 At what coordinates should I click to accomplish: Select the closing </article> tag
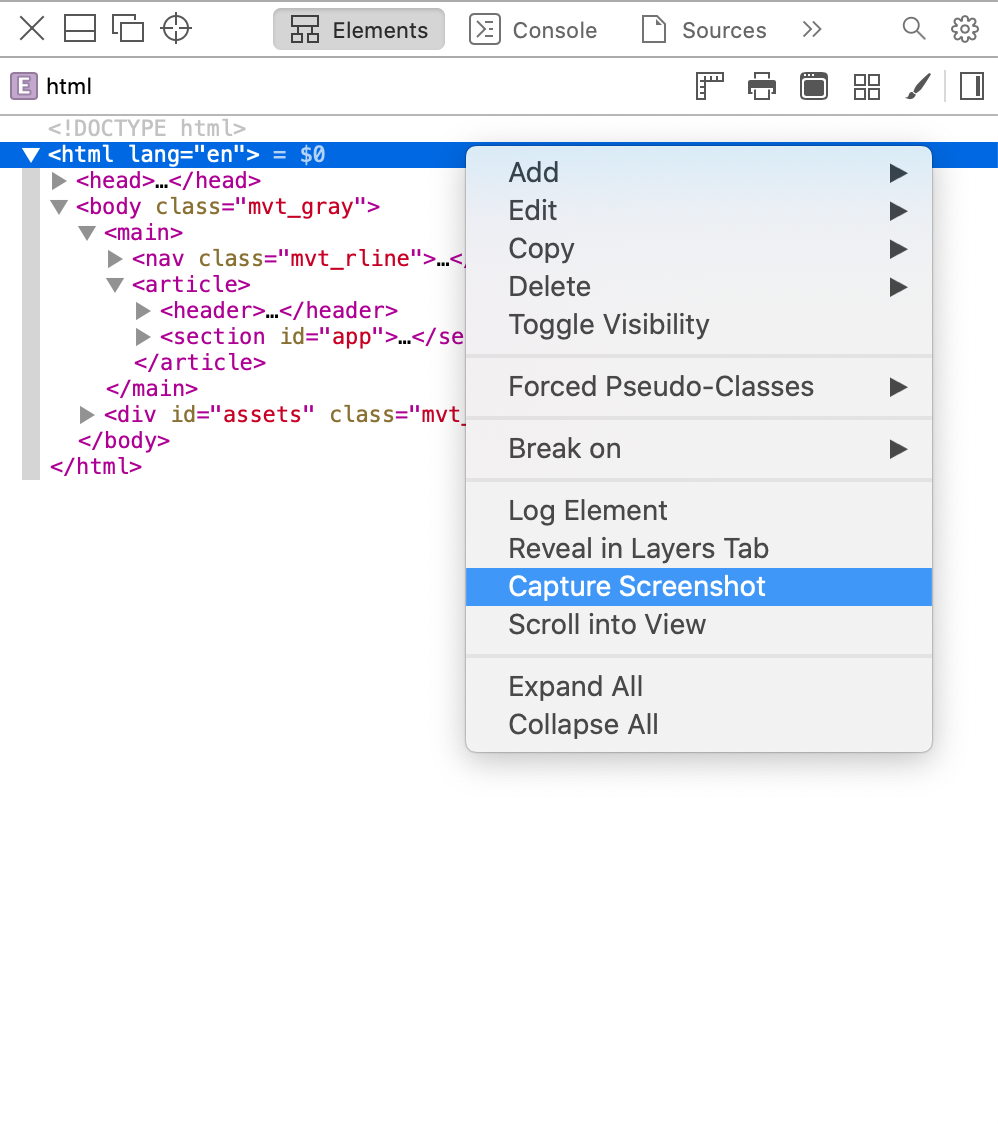tap(200, 363)
